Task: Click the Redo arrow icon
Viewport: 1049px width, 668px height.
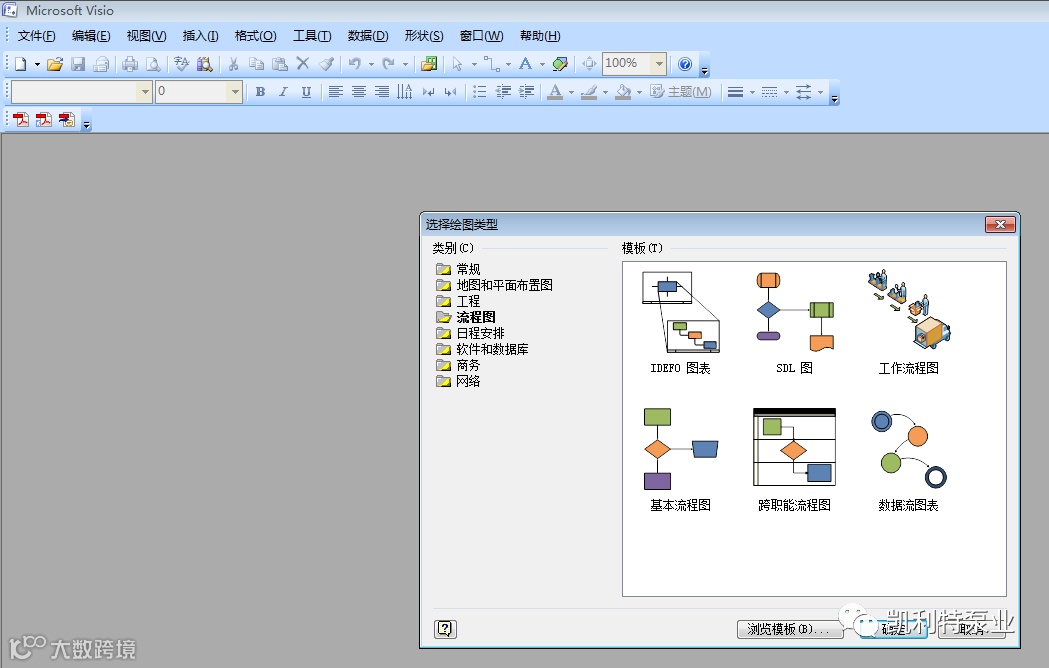Action: 389,64
